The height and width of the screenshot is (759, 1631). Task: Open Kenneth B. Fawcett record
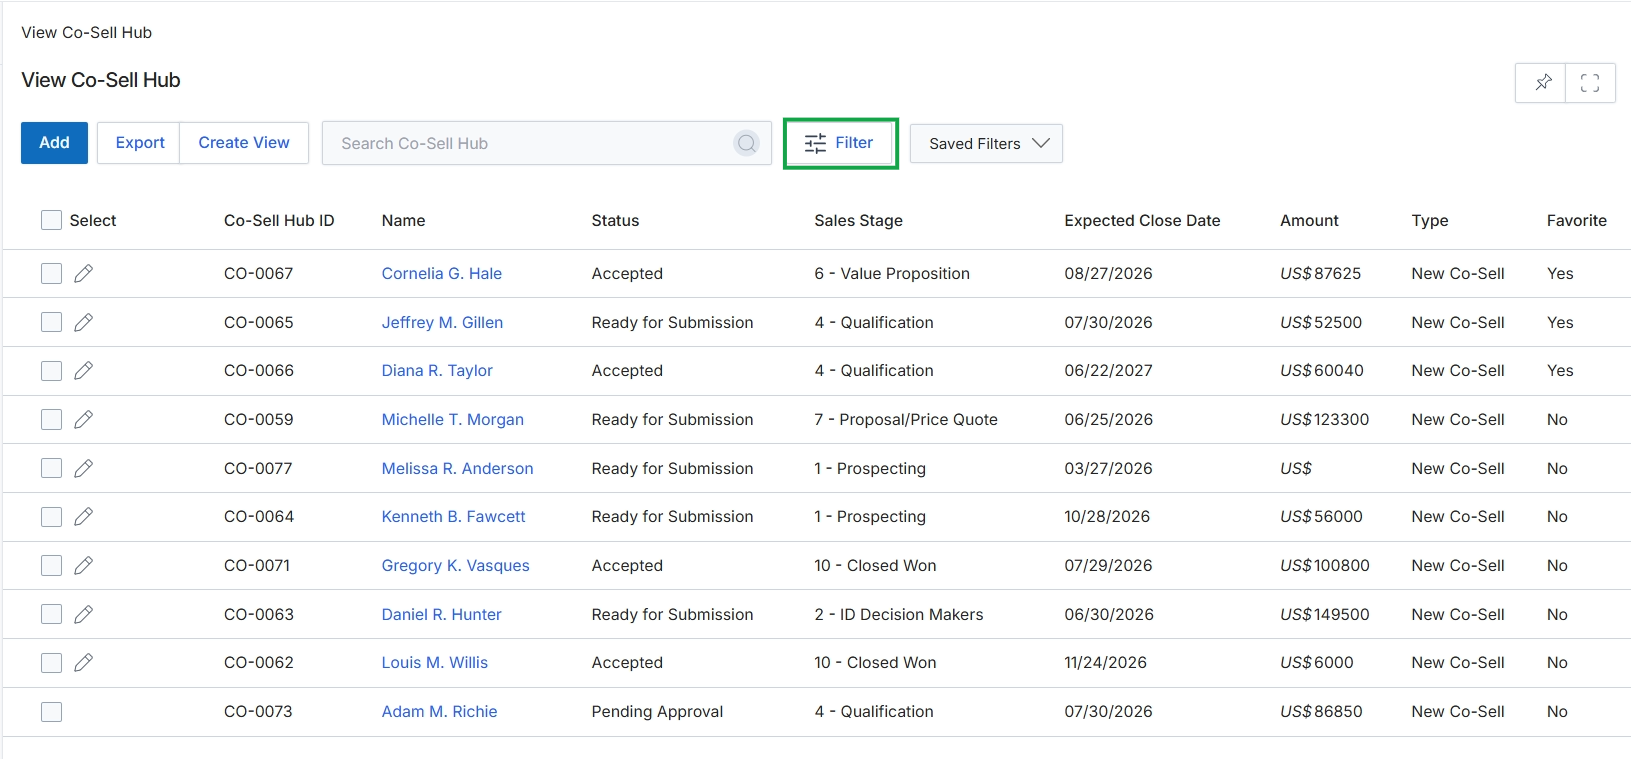453,516
